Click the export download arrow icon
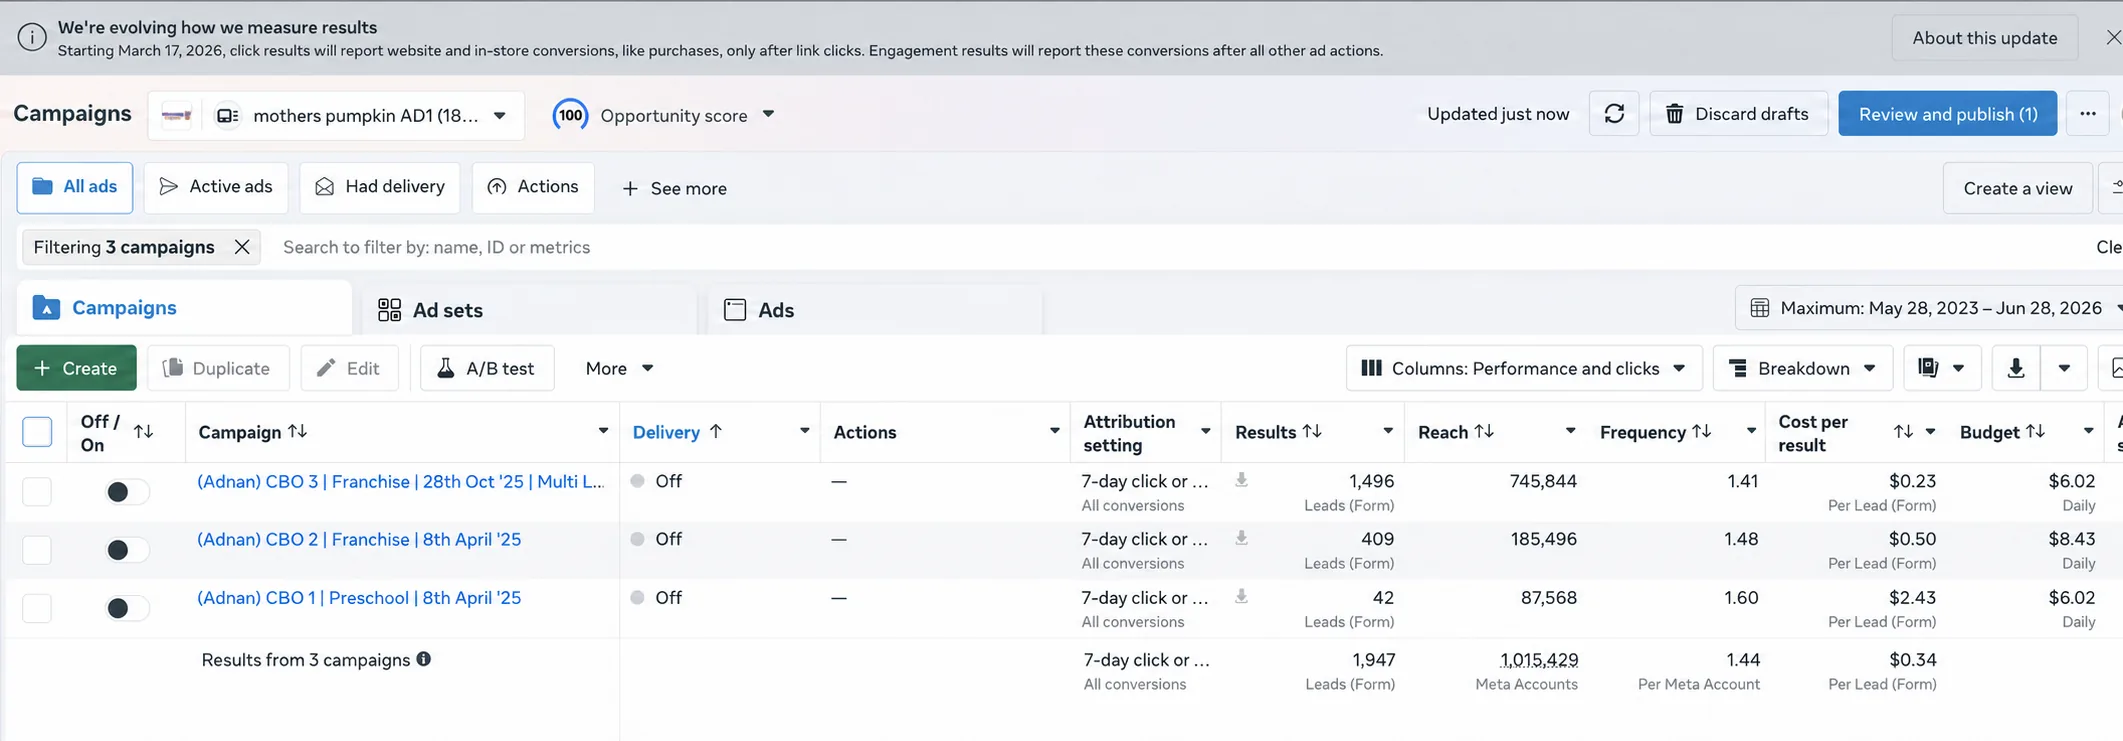The height and width of the screenshot is (741, 2123). pyautogui.click(x=2016, y=368)
